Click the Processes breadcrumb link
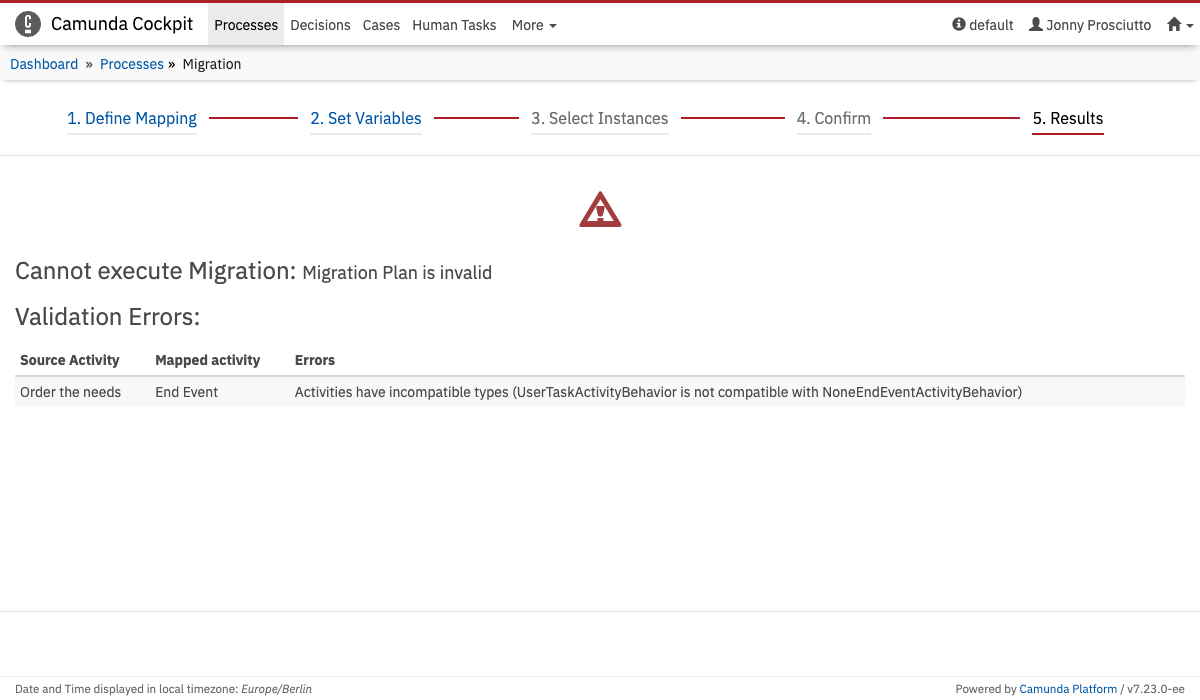 click(132, 64)
